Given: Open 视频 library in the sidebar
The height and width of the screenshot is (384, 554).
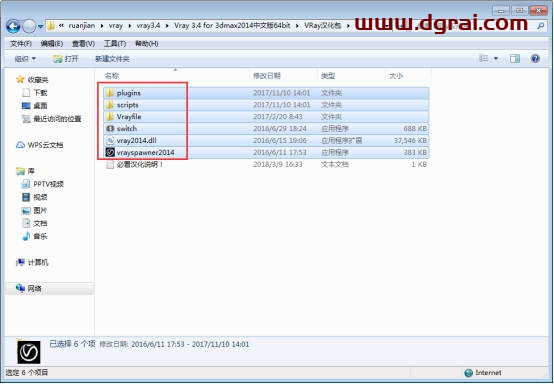Looking at the screenshot, I should click(x=40, y=197).
